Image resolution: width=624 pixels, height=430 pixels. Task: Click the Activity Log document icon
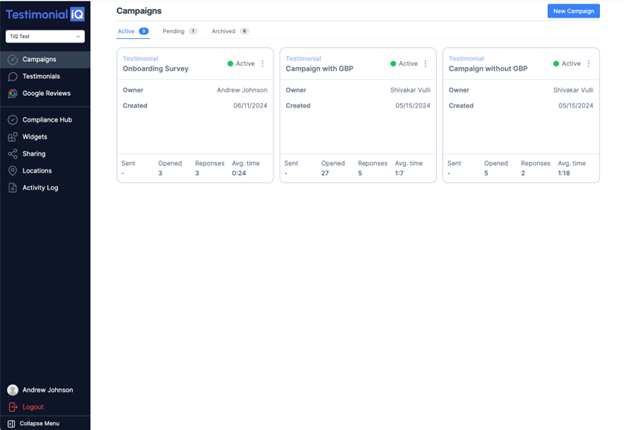pos(13,188)
